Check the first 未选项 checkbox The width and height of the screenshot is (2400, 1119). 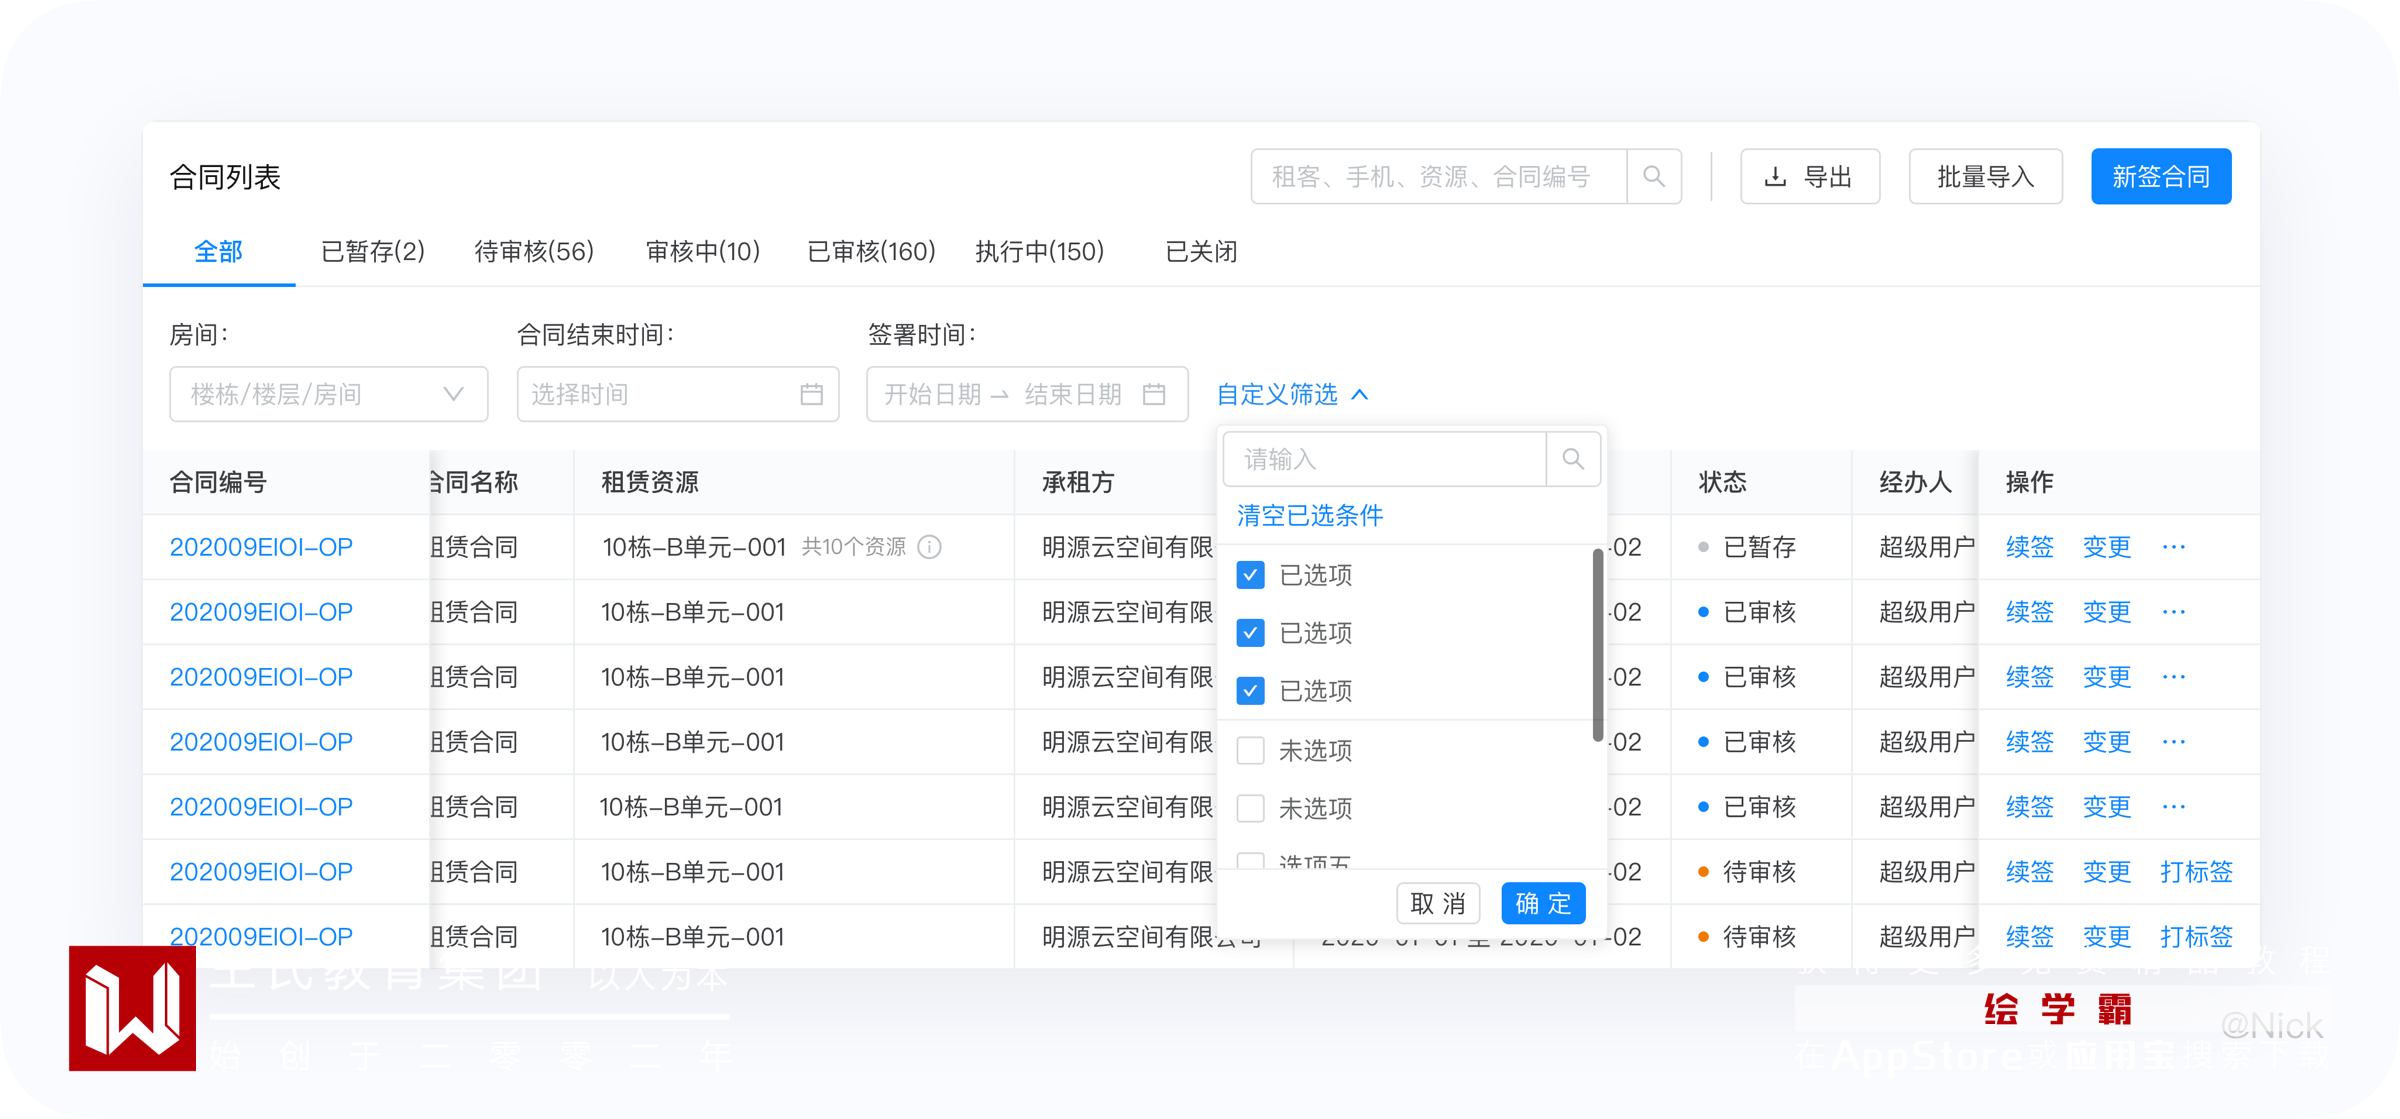tap(1250, 750)
